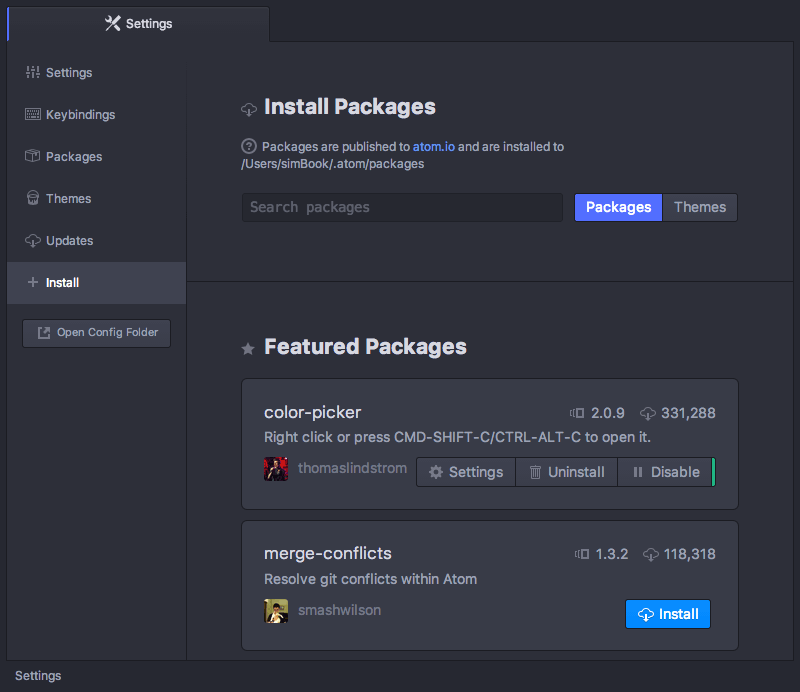Viewport: 800px width, 692px height.
Task: Disable the color-picker package
Action: point(666,471)
